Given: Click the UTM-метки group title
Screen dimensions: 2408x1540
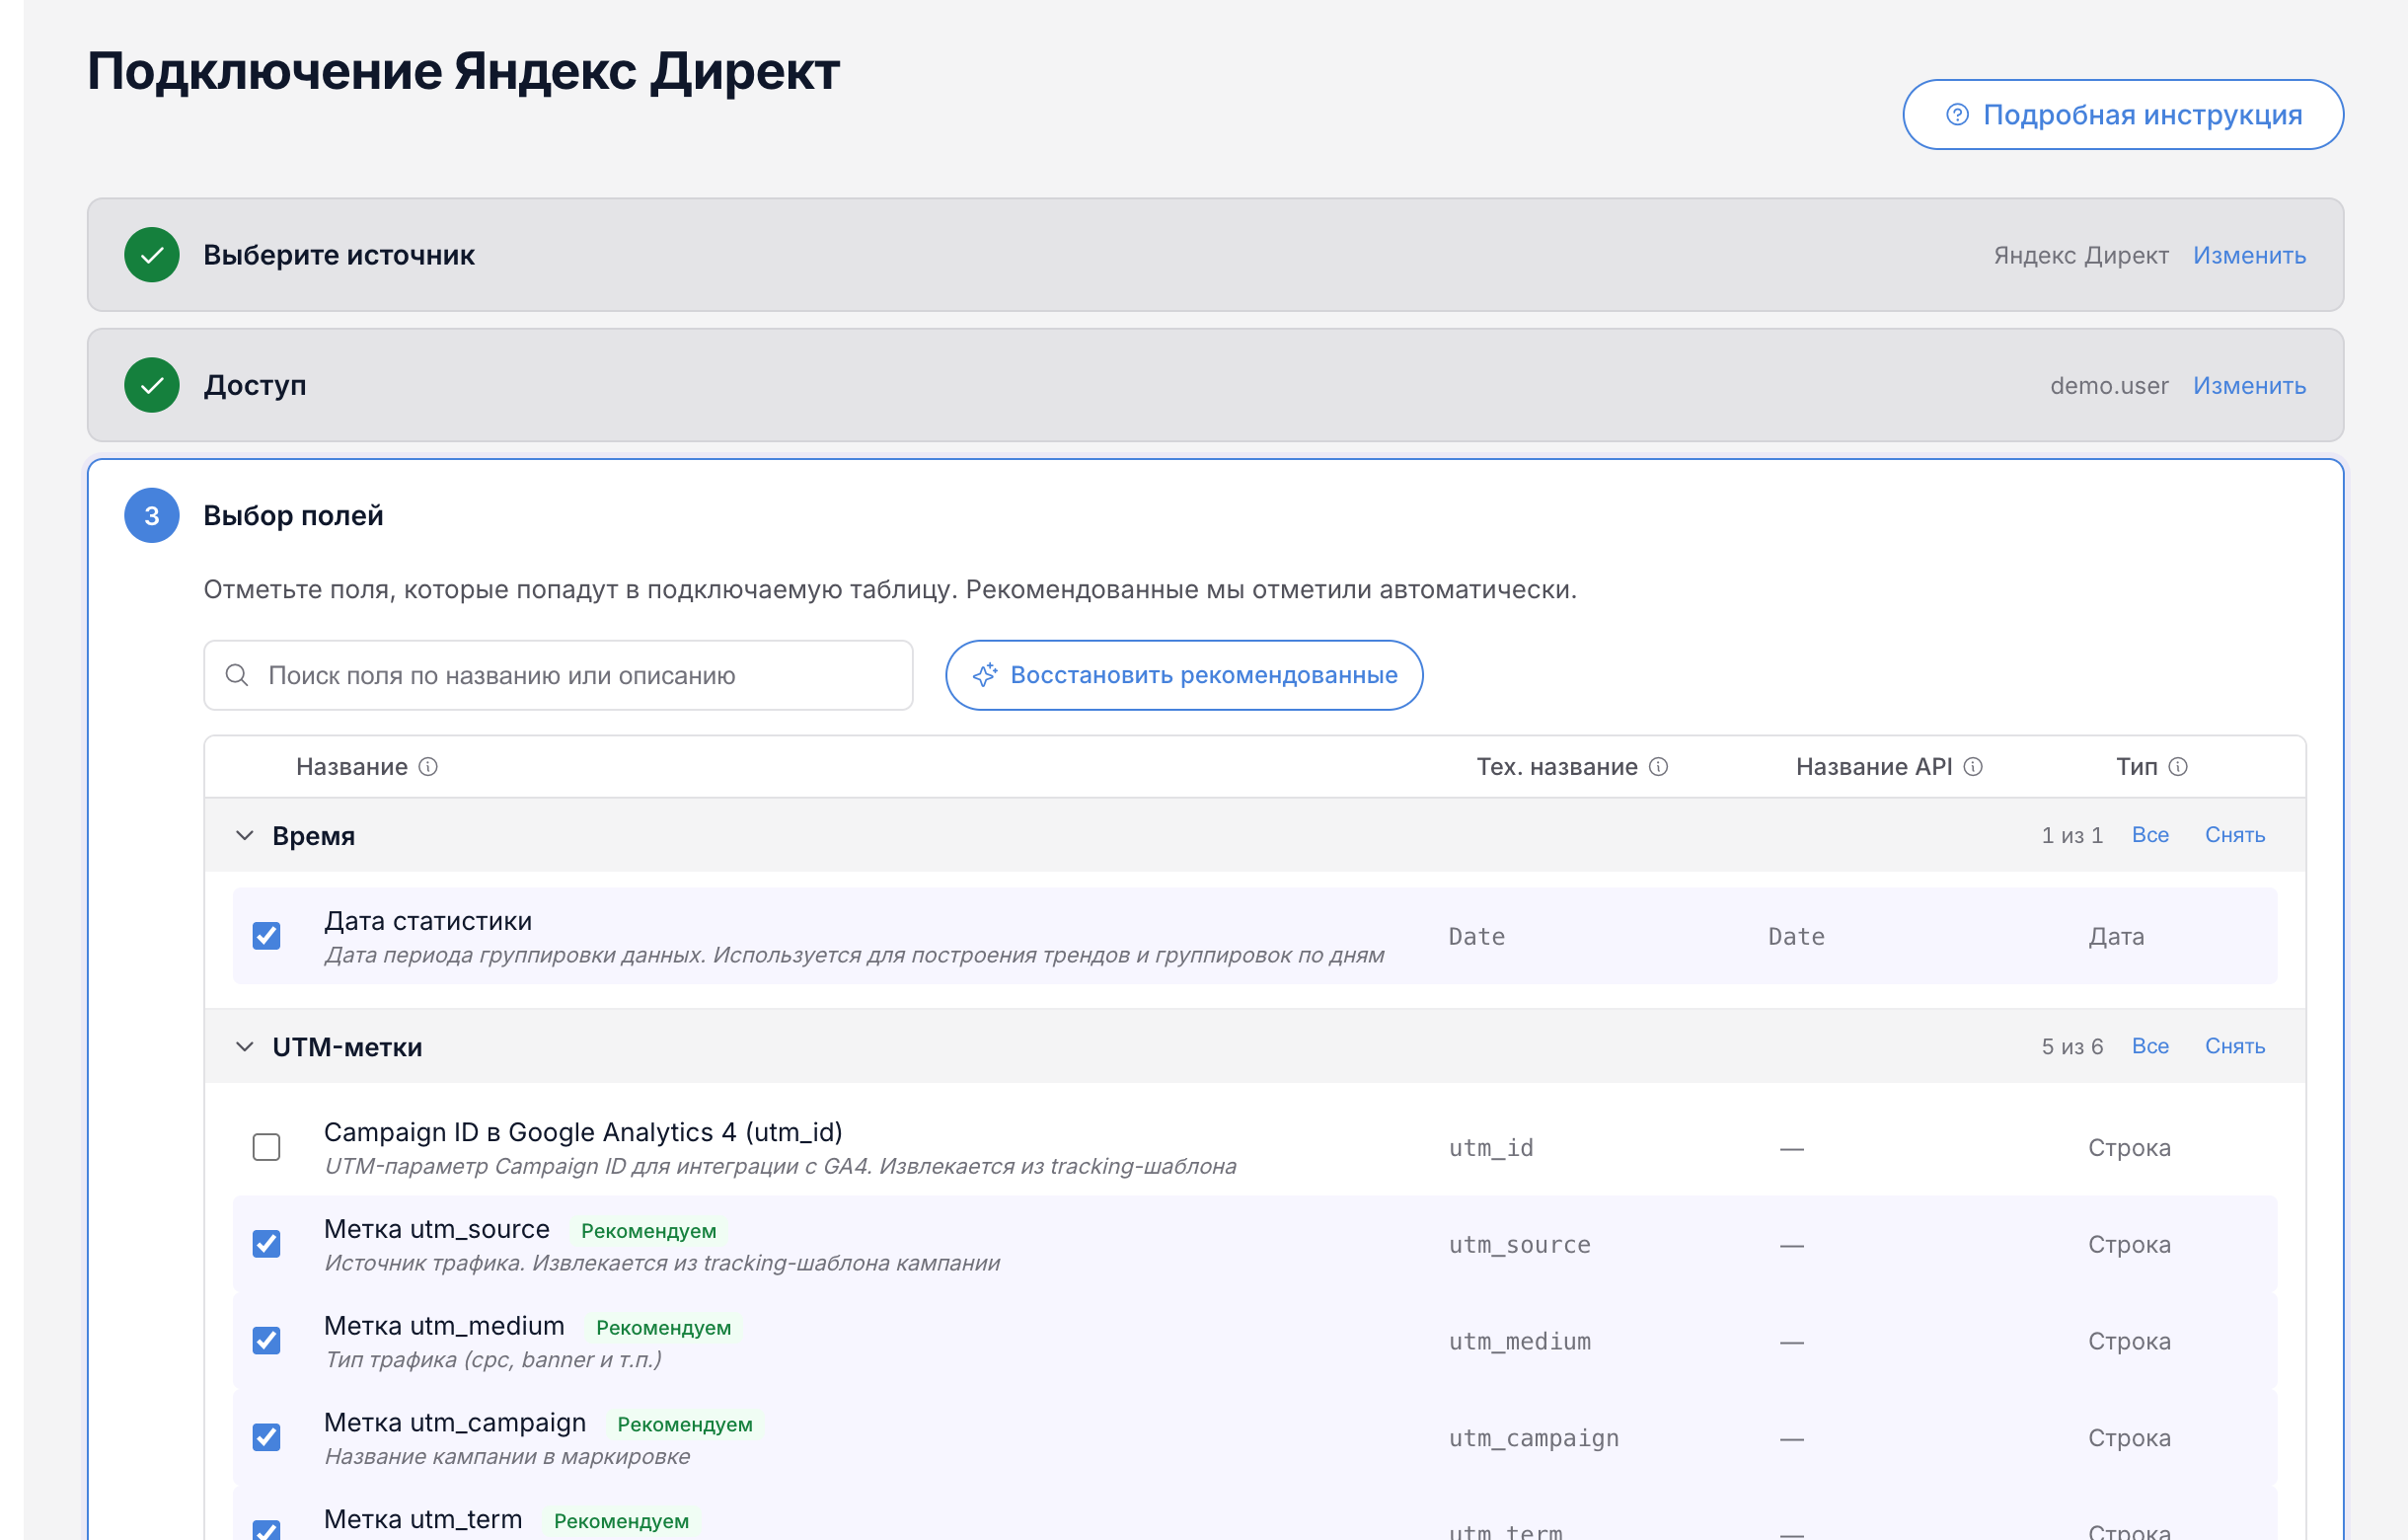Looking at the screenshot, I should 347,1047.
